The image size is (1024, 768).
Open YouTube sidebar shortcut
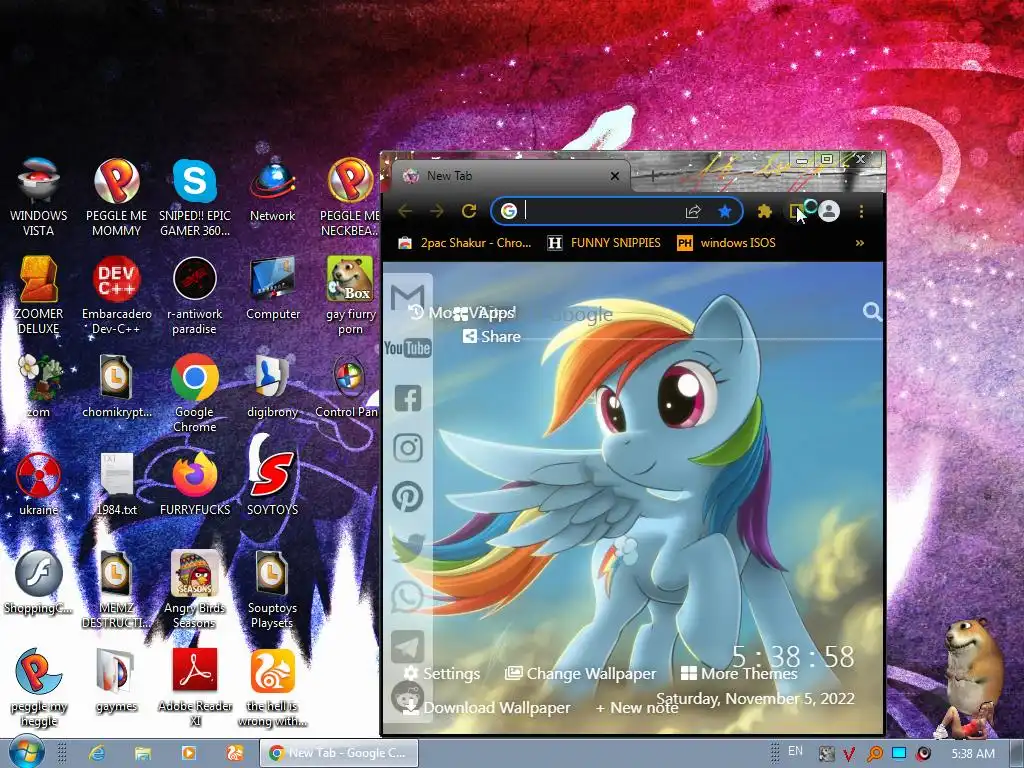pos(408,348)
